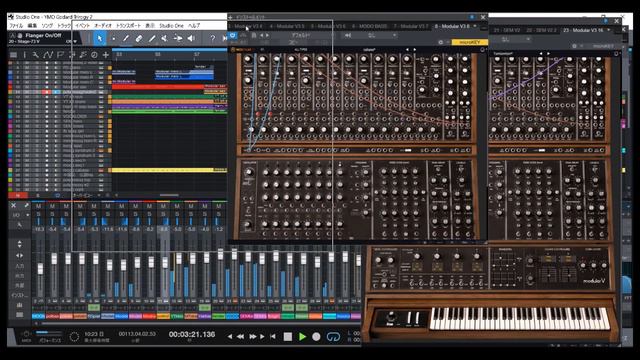Select the Mute tool
Image resolution: width=640 pixels, height=360 pixels.
[x=164, y=39]
